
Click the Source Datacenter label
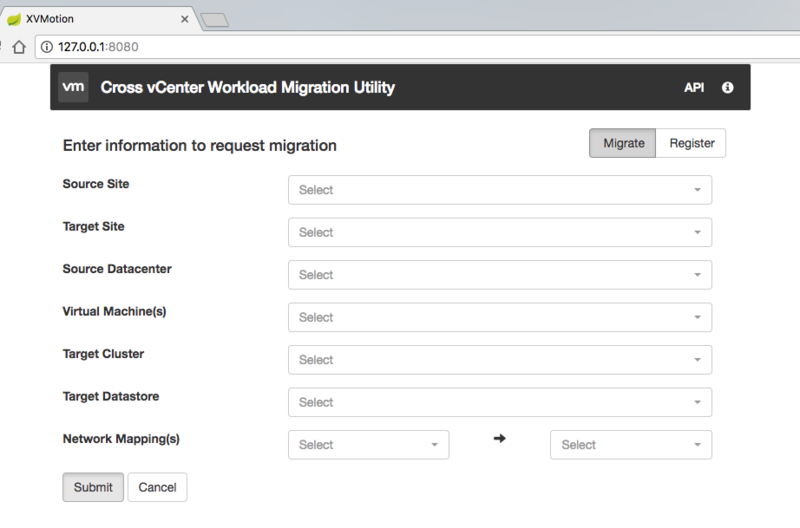click(x=117, y=269)
